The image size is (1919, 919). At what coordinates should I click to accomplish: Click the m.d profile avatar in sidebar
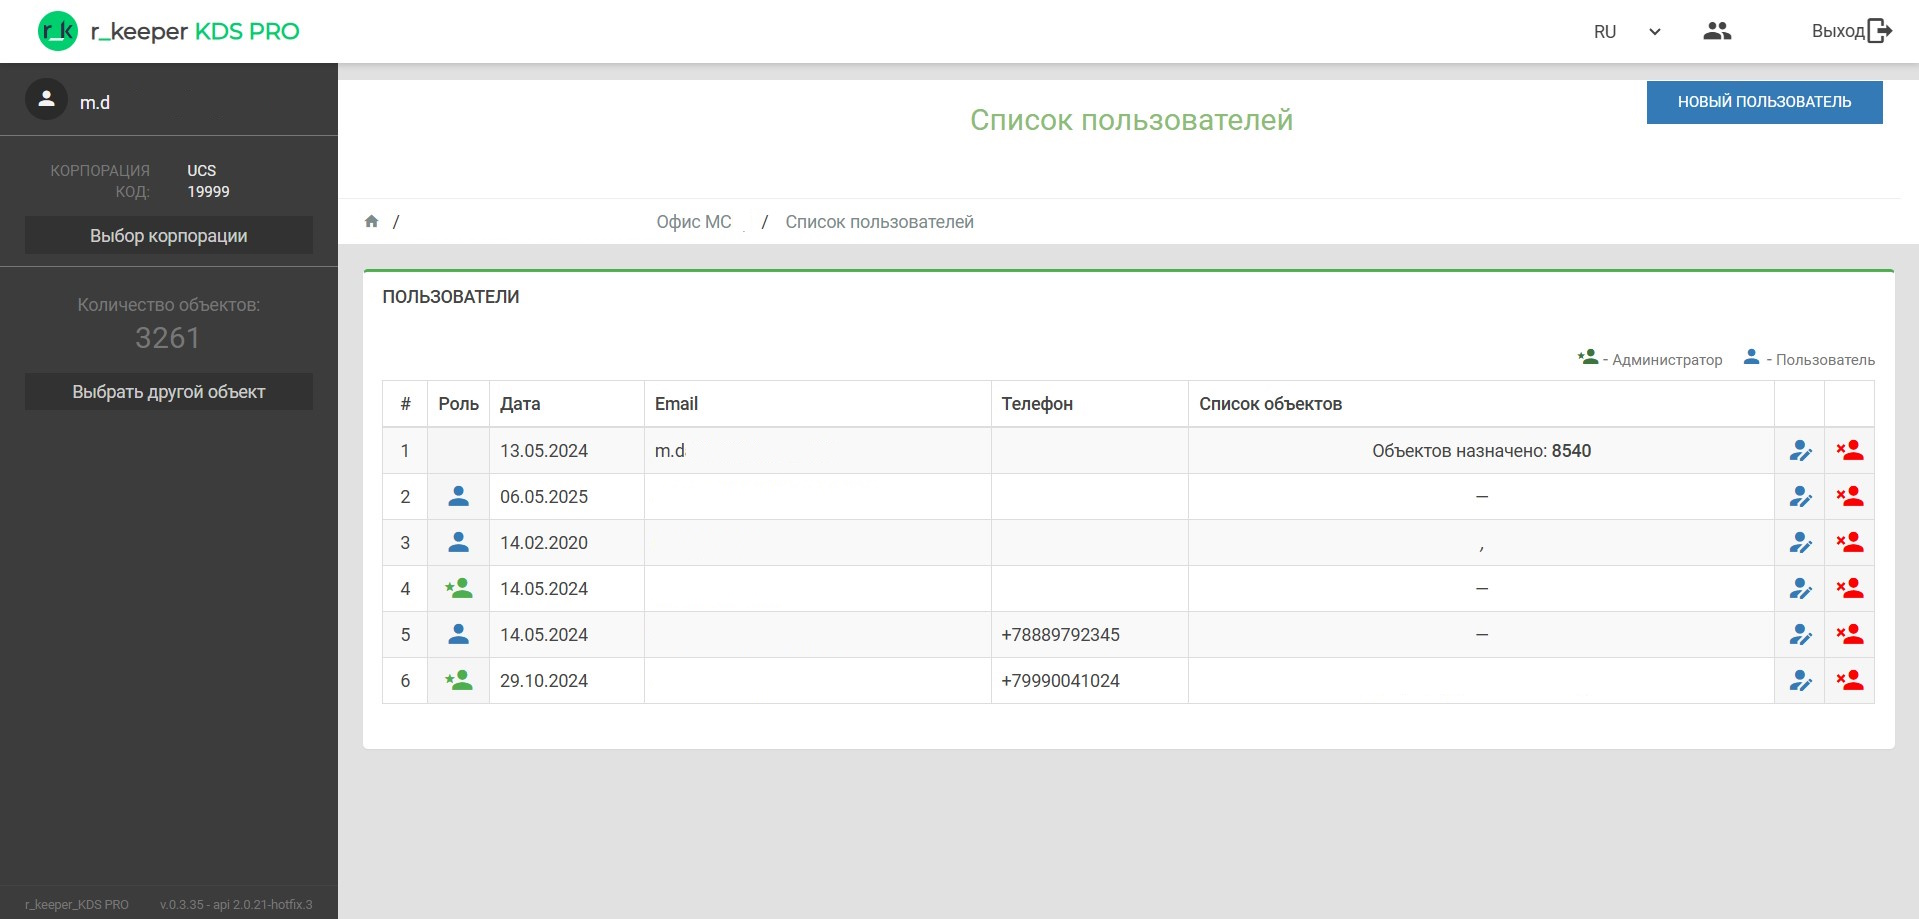coord(46,100)
